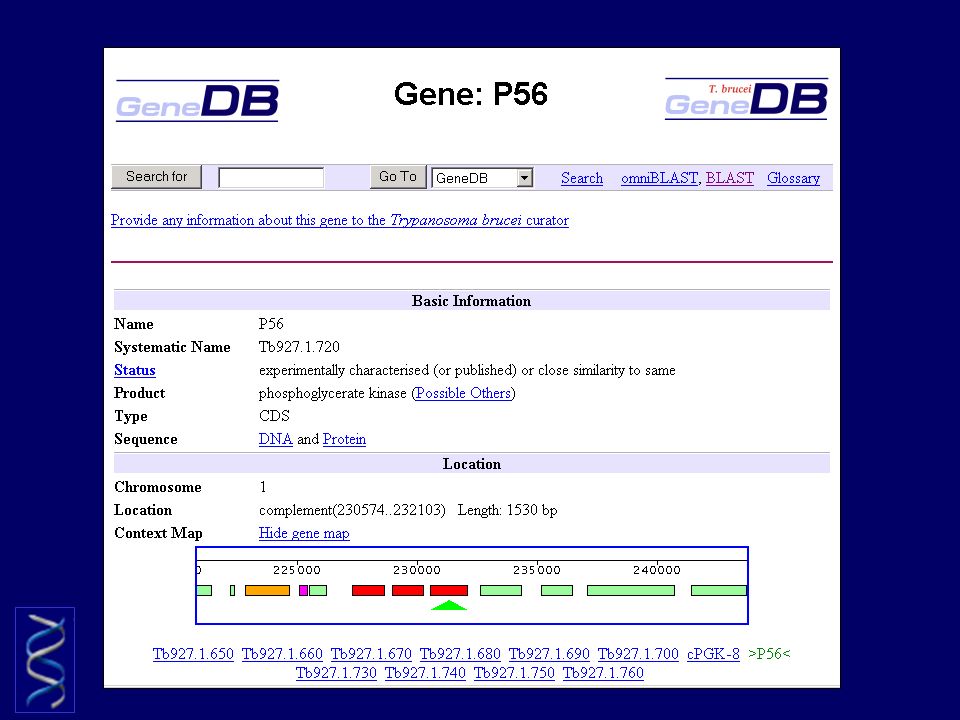The image size is (960, 720).
Task: Click the 235000 scale label in map
Action: coord(537,570)
